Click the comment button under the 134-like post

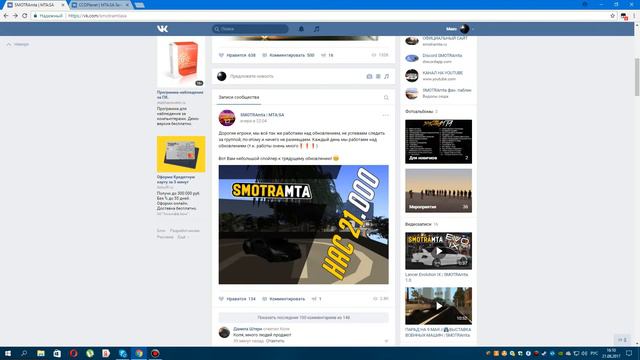pos(284,299)
